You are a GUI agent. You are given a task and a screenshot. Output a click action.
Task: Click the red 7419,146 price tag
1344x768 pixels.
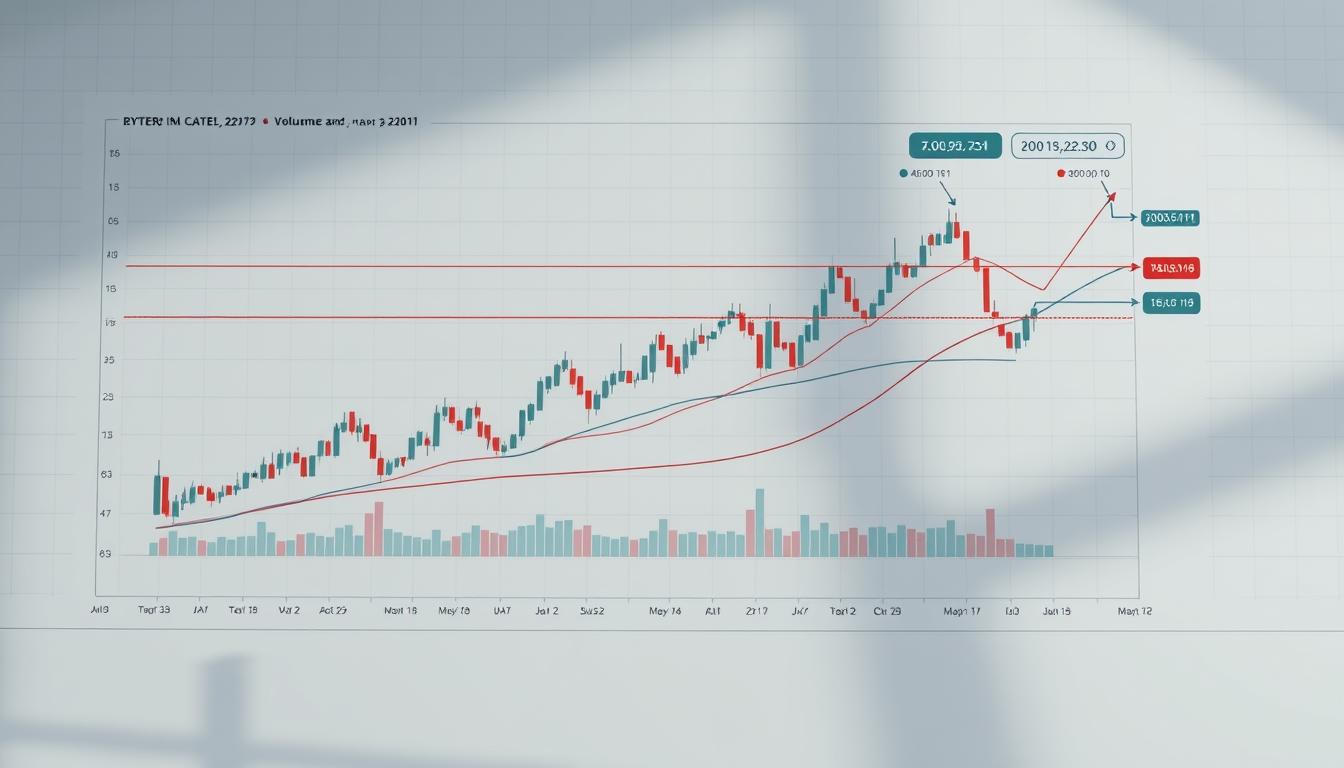1172,267
